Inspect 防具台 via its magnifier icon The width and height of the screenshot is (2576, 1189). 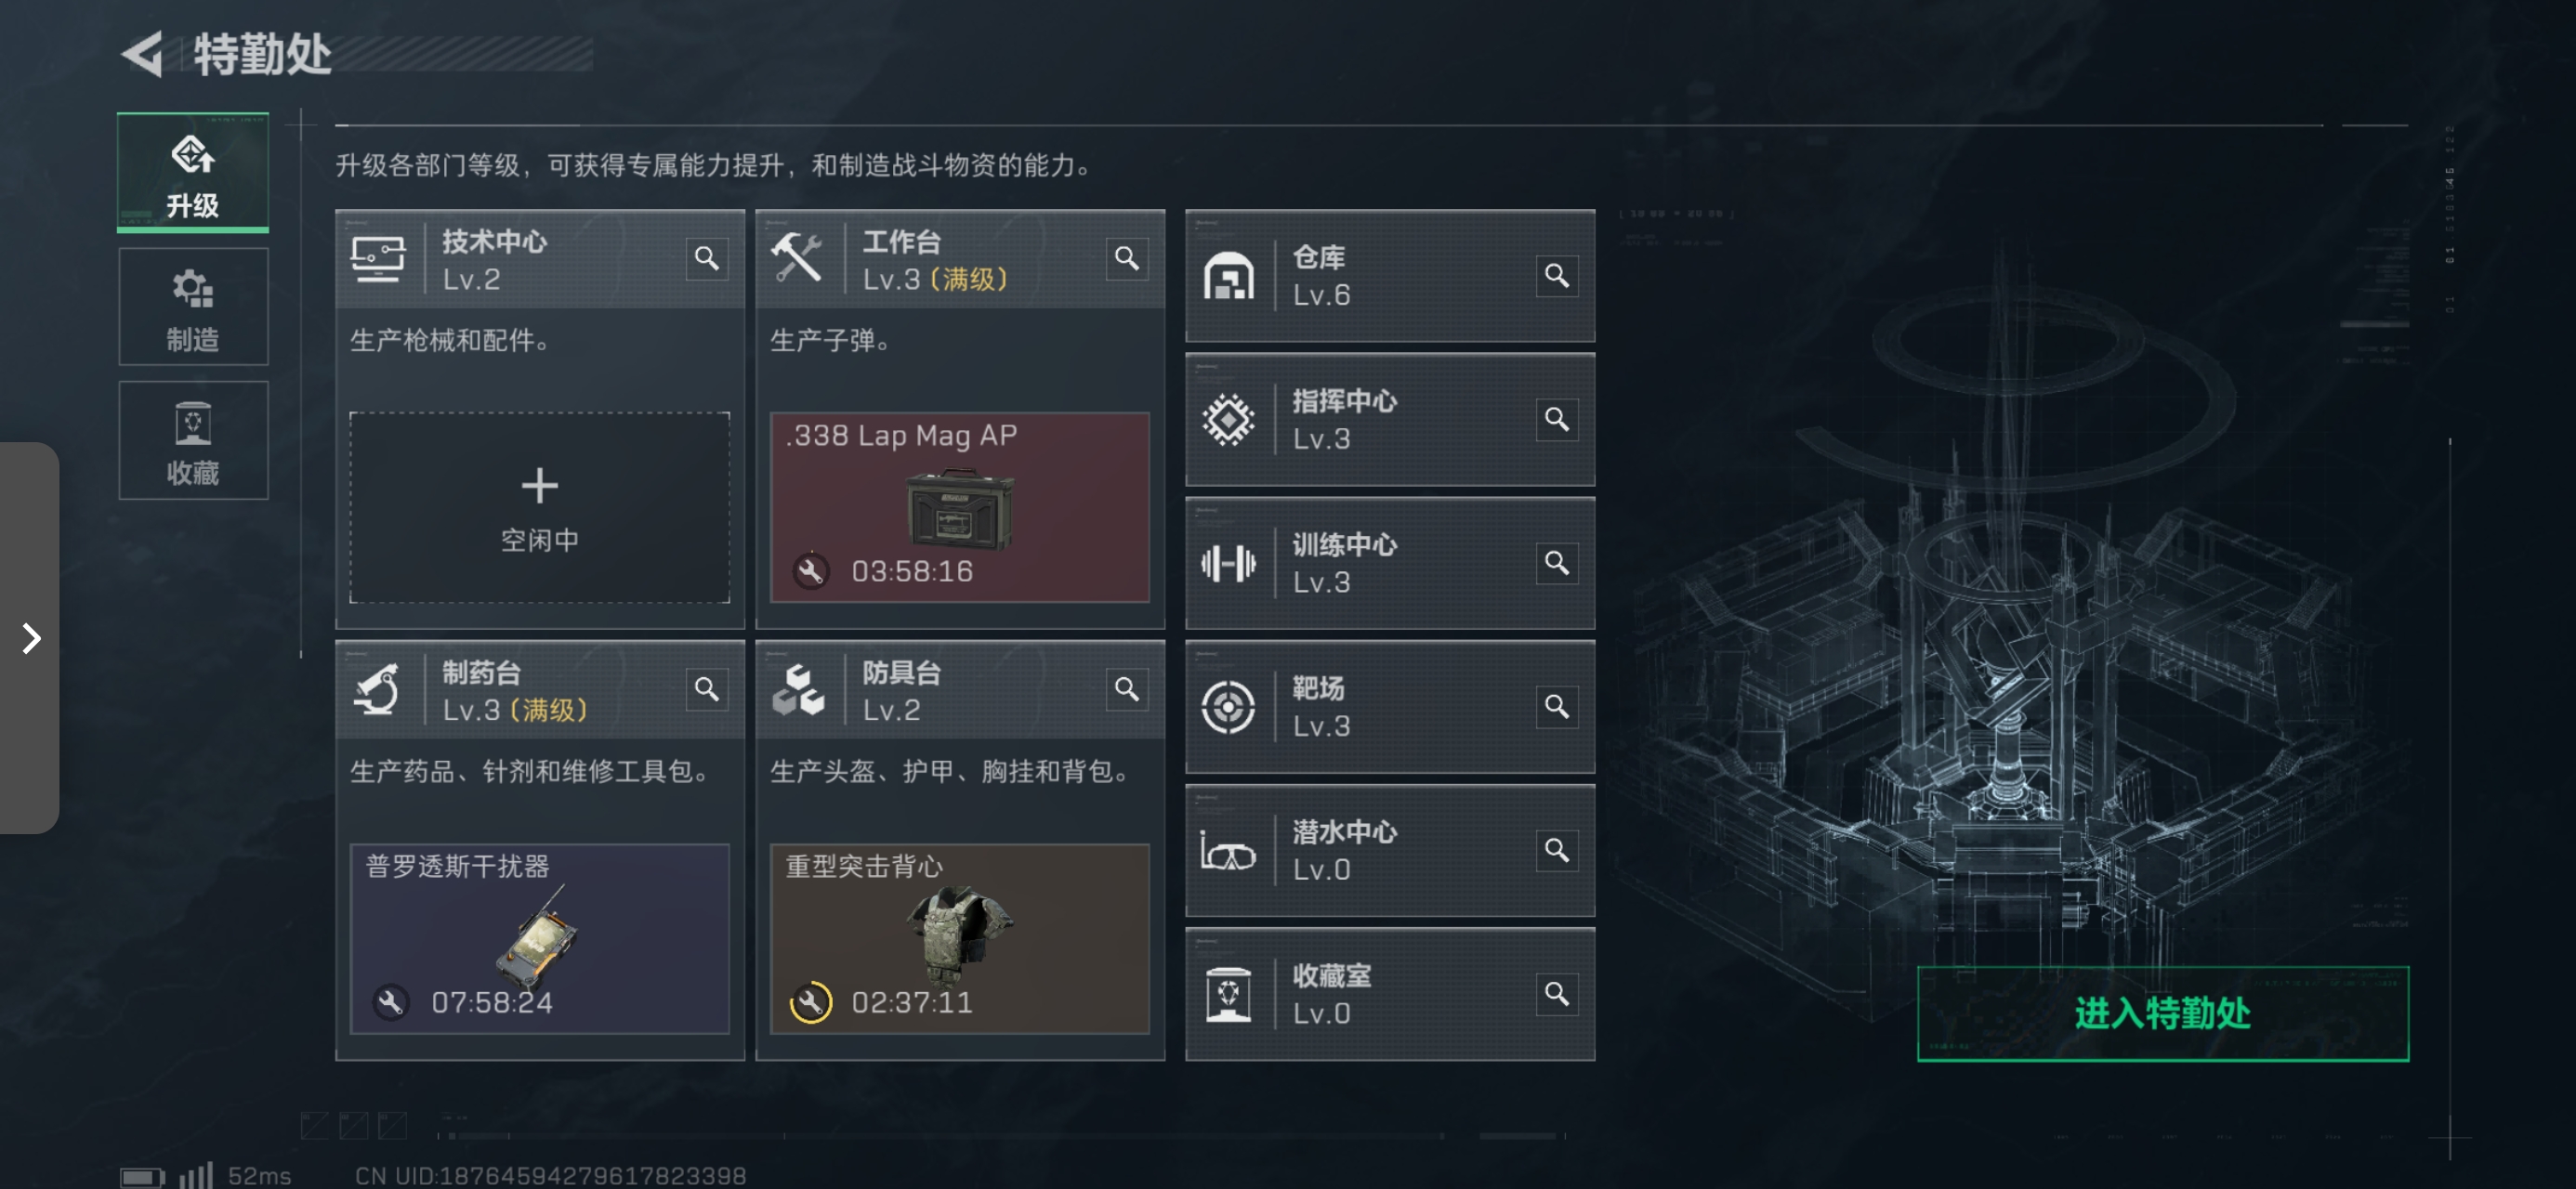[x=1127, y=690]
